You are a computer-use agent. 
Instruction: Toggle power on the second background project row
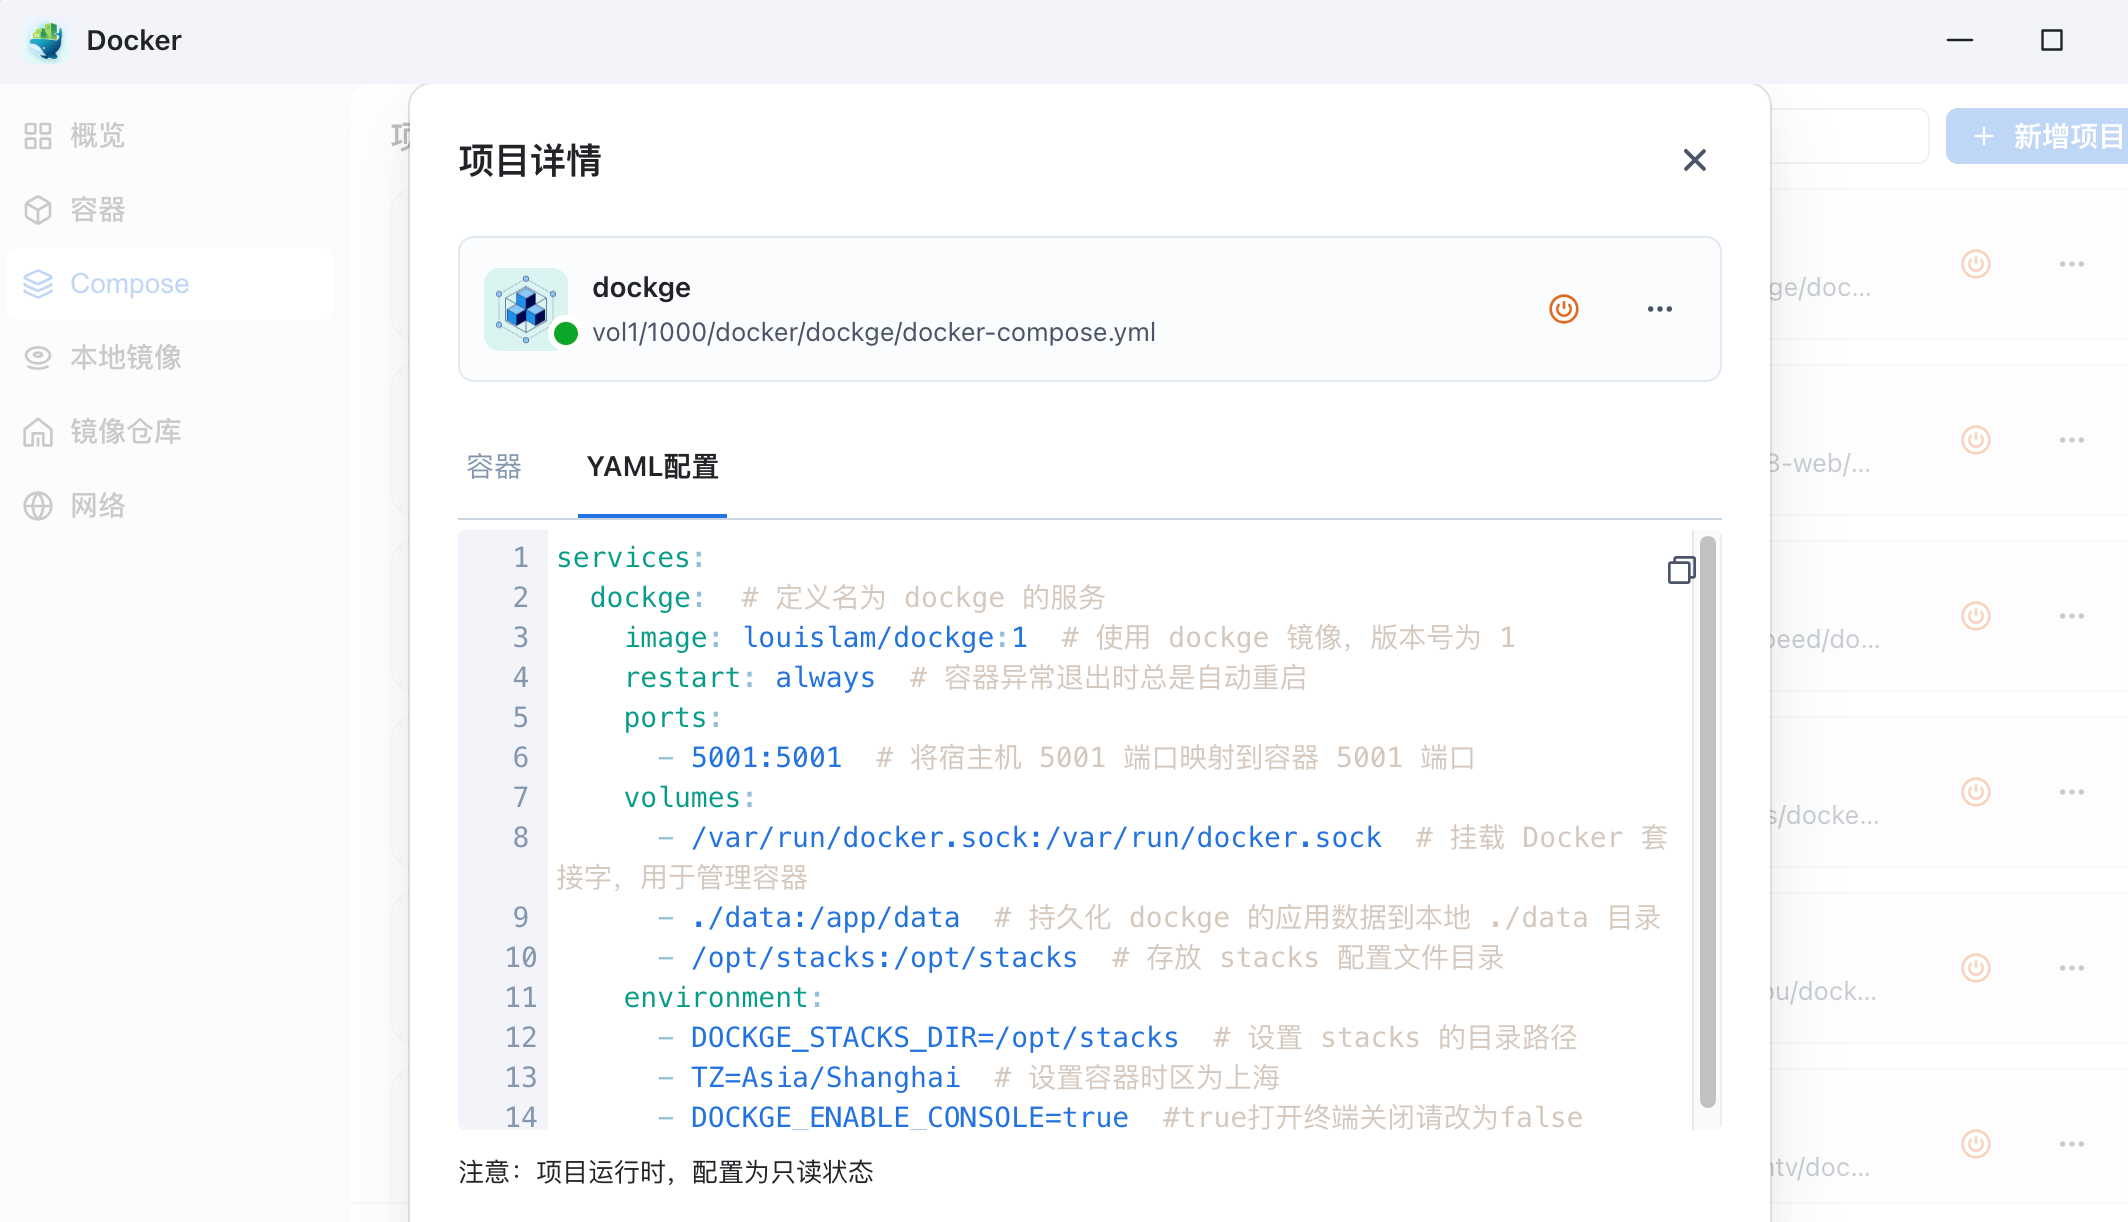pyautogui.click(x=1975, y=440)
